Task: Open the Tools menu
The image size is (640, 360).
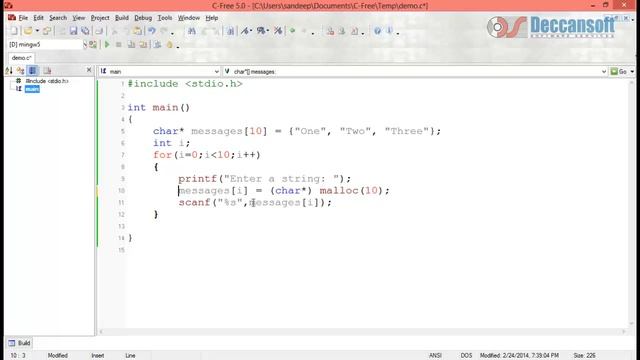Action: point(165,18)
